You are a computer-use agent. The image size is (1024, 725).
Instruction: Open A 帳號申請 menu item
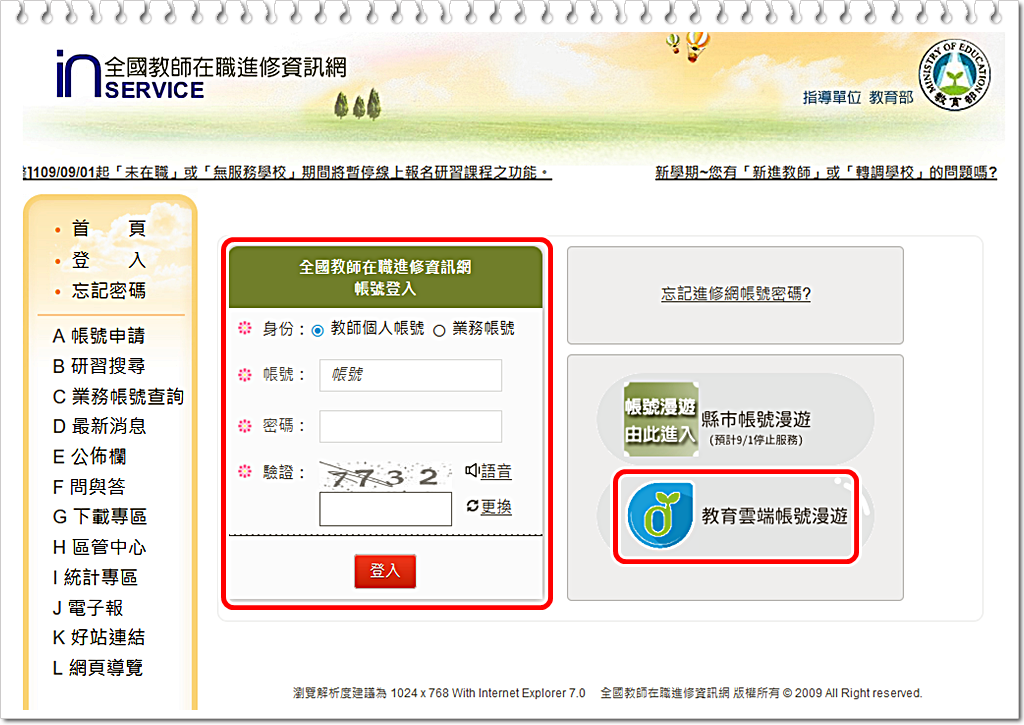point(99,336)
